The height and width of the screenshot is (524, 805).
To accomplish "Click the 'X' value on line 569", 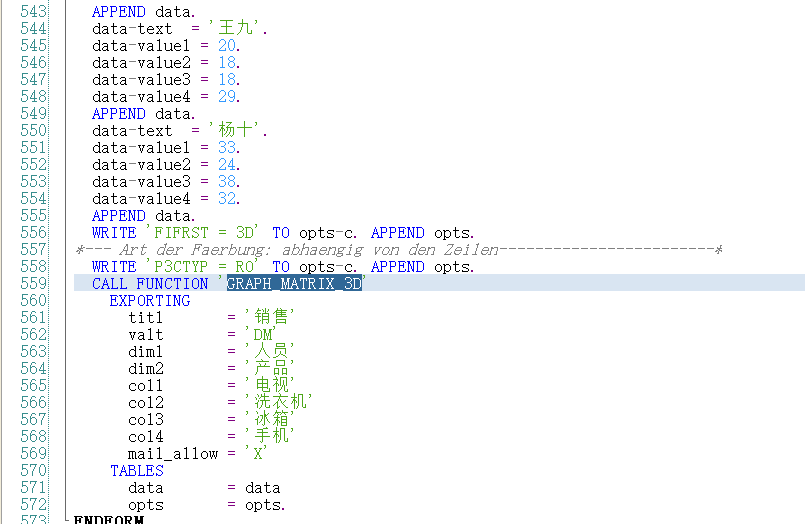I will point(256,453).
